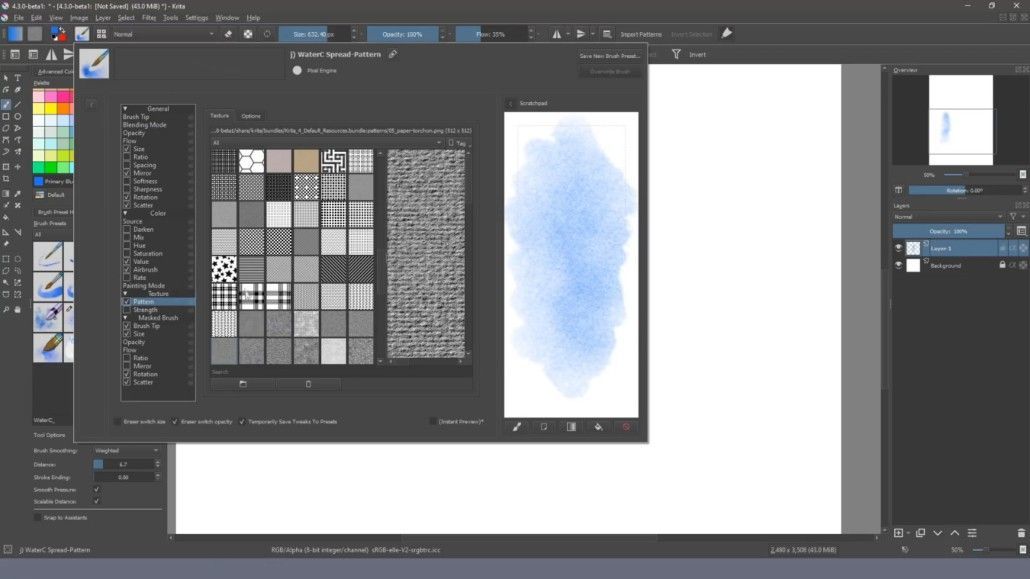
Task: Switch to the Options tab
Action: (251, 116)
